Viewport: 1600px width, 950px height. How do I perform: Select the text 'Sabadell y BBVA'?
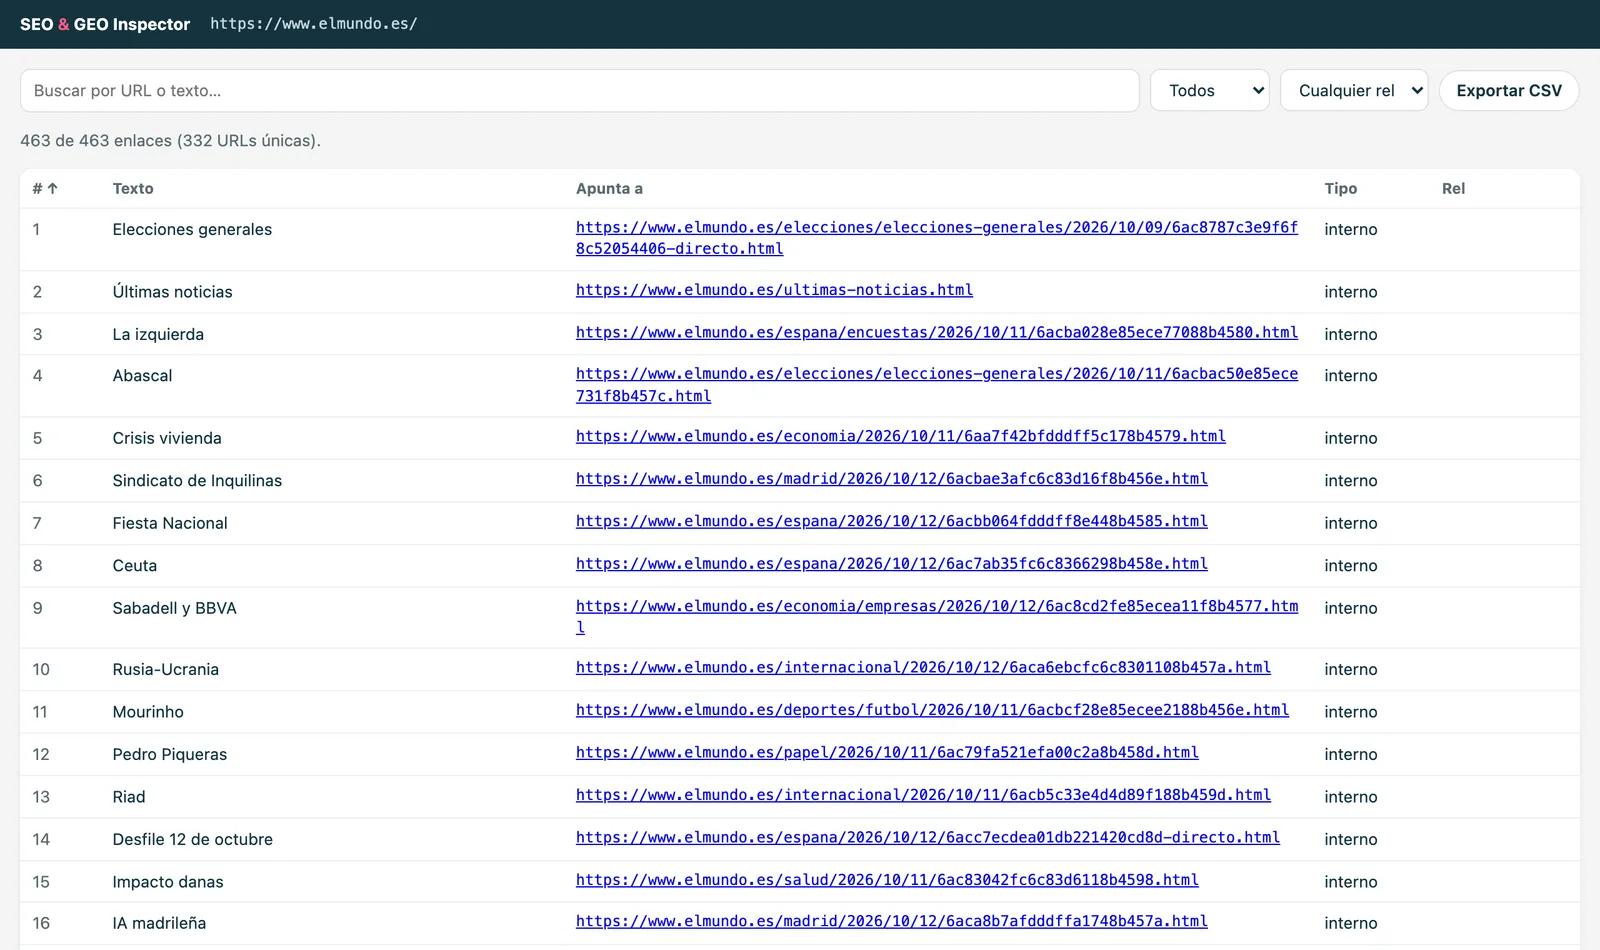point(174,608)
